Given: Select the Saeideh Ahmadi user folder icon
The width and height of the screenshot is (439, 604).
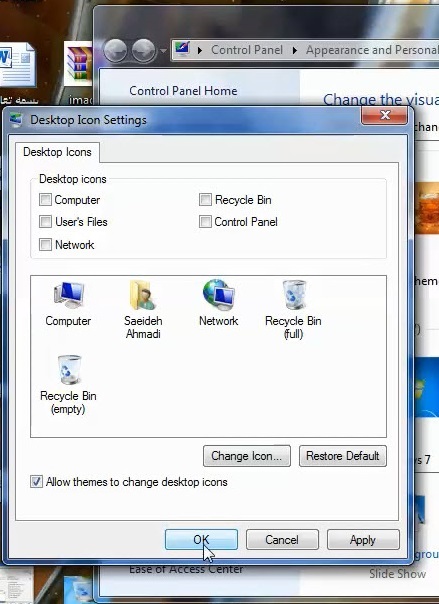Looking at the screenshot, I should pos(143,309).
